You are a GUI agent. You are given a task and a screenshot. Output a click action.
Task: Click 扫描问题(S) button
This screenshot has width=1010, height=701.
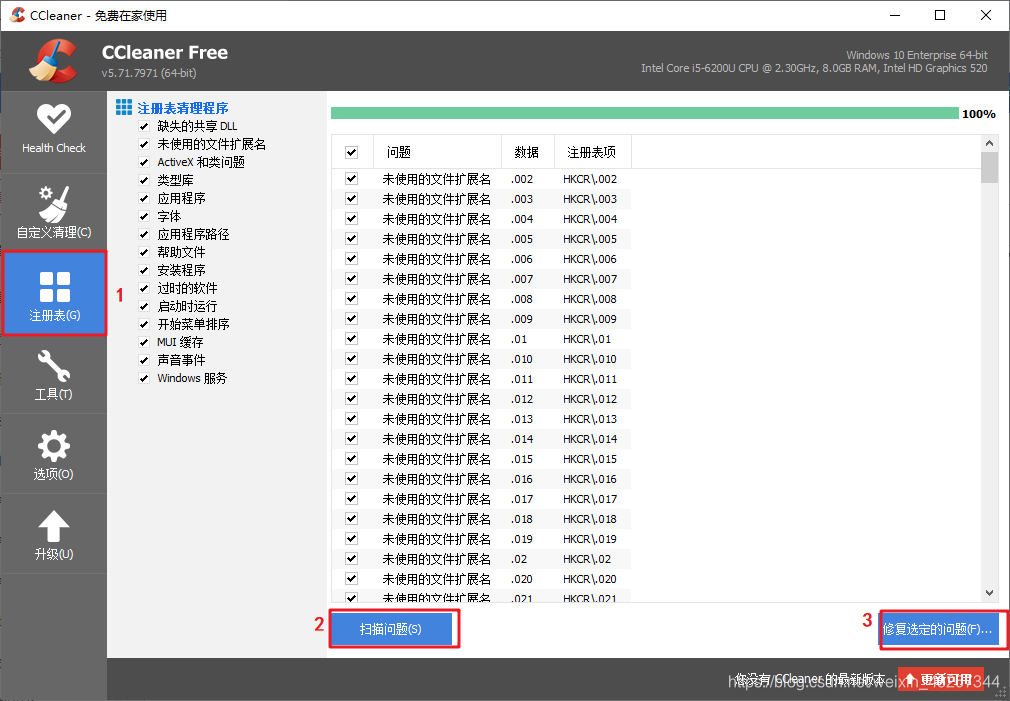[x=390, y=629]
